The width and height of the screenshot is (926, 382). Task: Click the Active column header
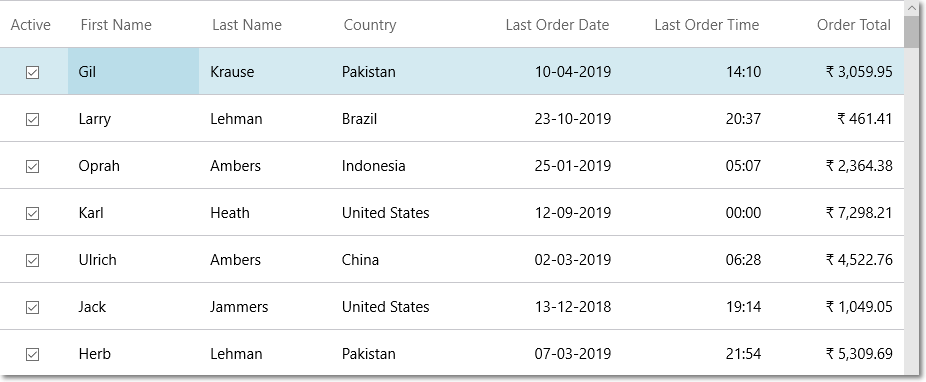31,25
